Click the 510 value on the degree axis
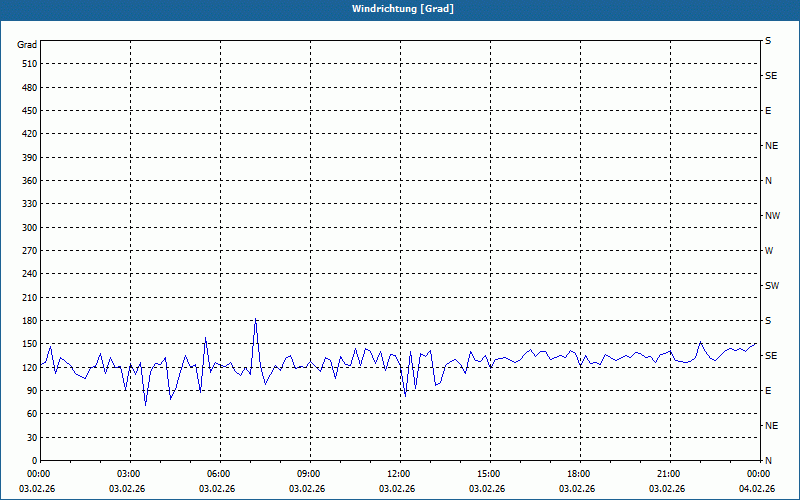800x500 pixels. click(x=30, y=64)
